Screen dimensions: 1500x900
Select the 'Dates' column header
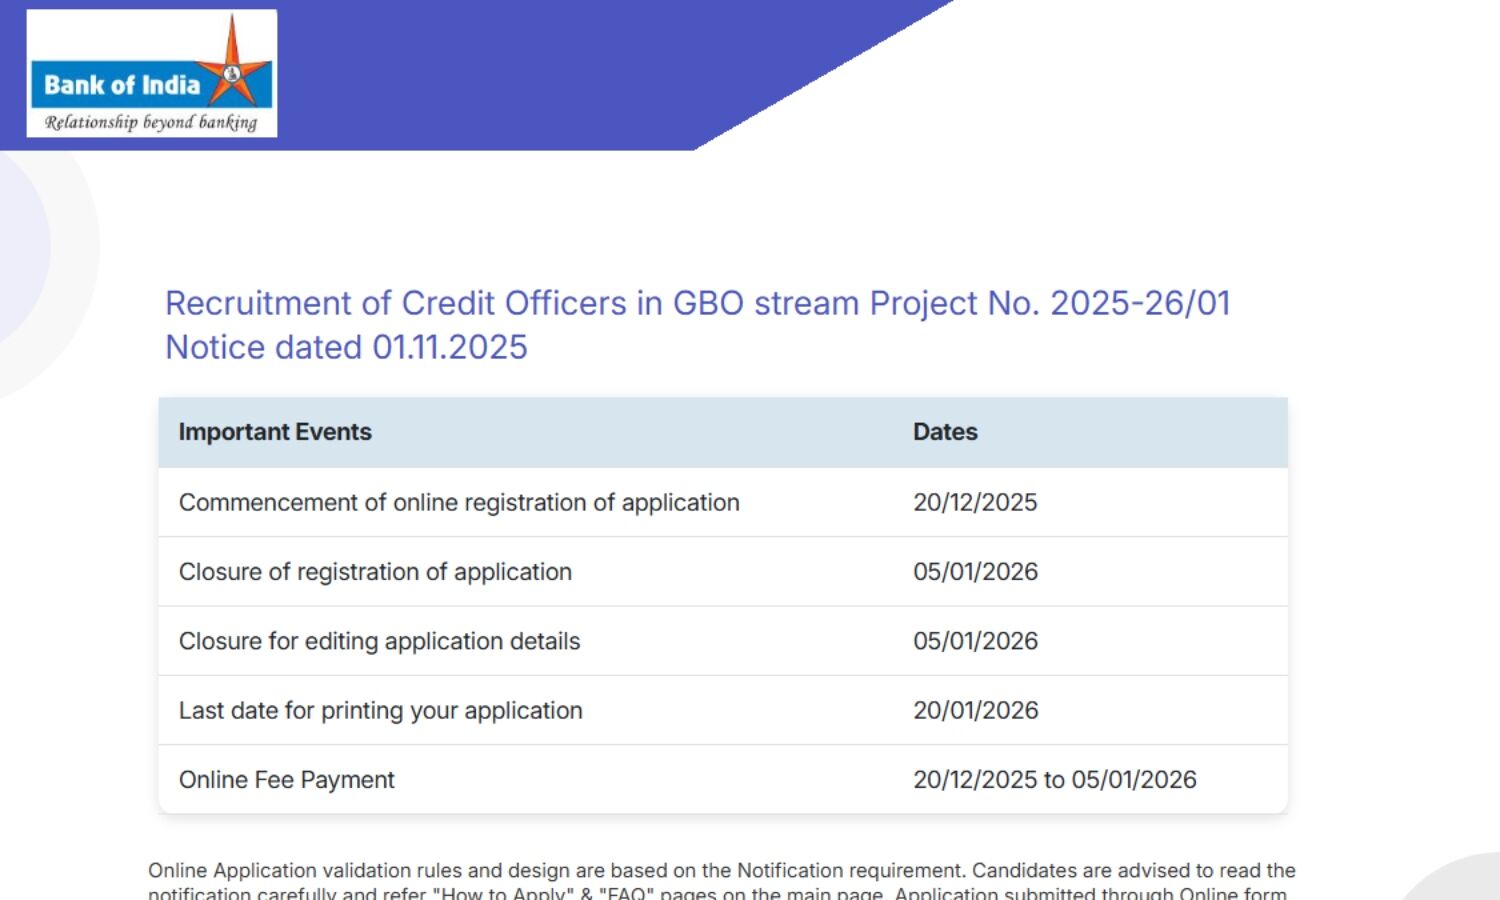945,432
